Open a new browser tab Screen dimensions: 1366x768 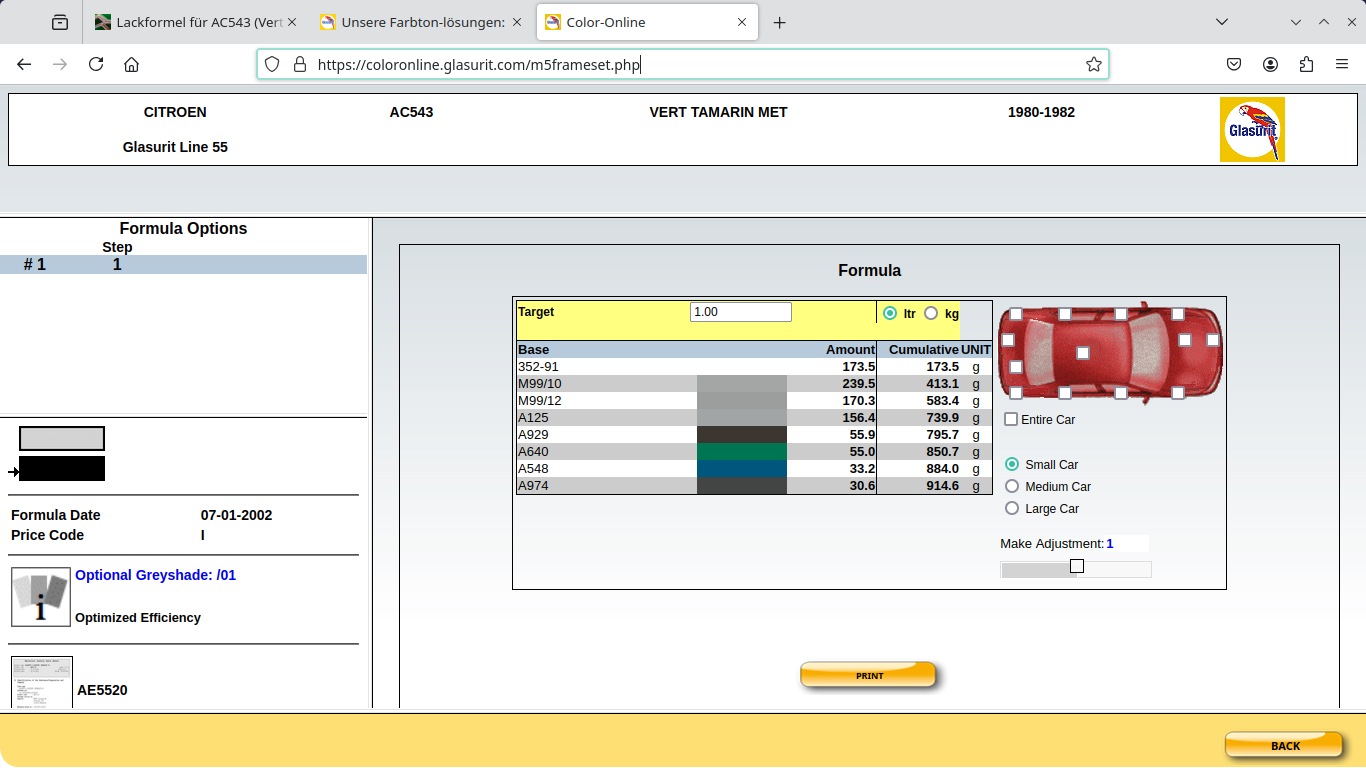[780, 22]
